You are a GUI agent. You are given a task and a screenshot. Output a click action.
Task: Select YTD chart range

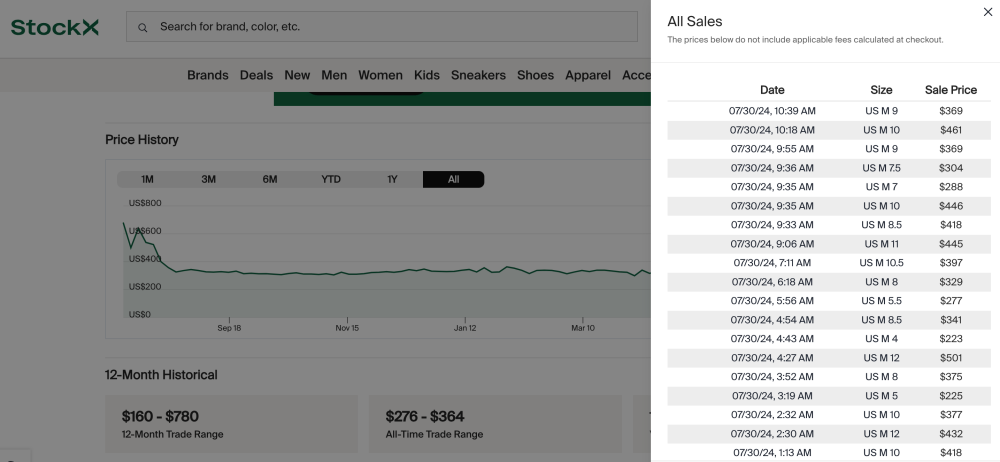click(x=331, y=179)
